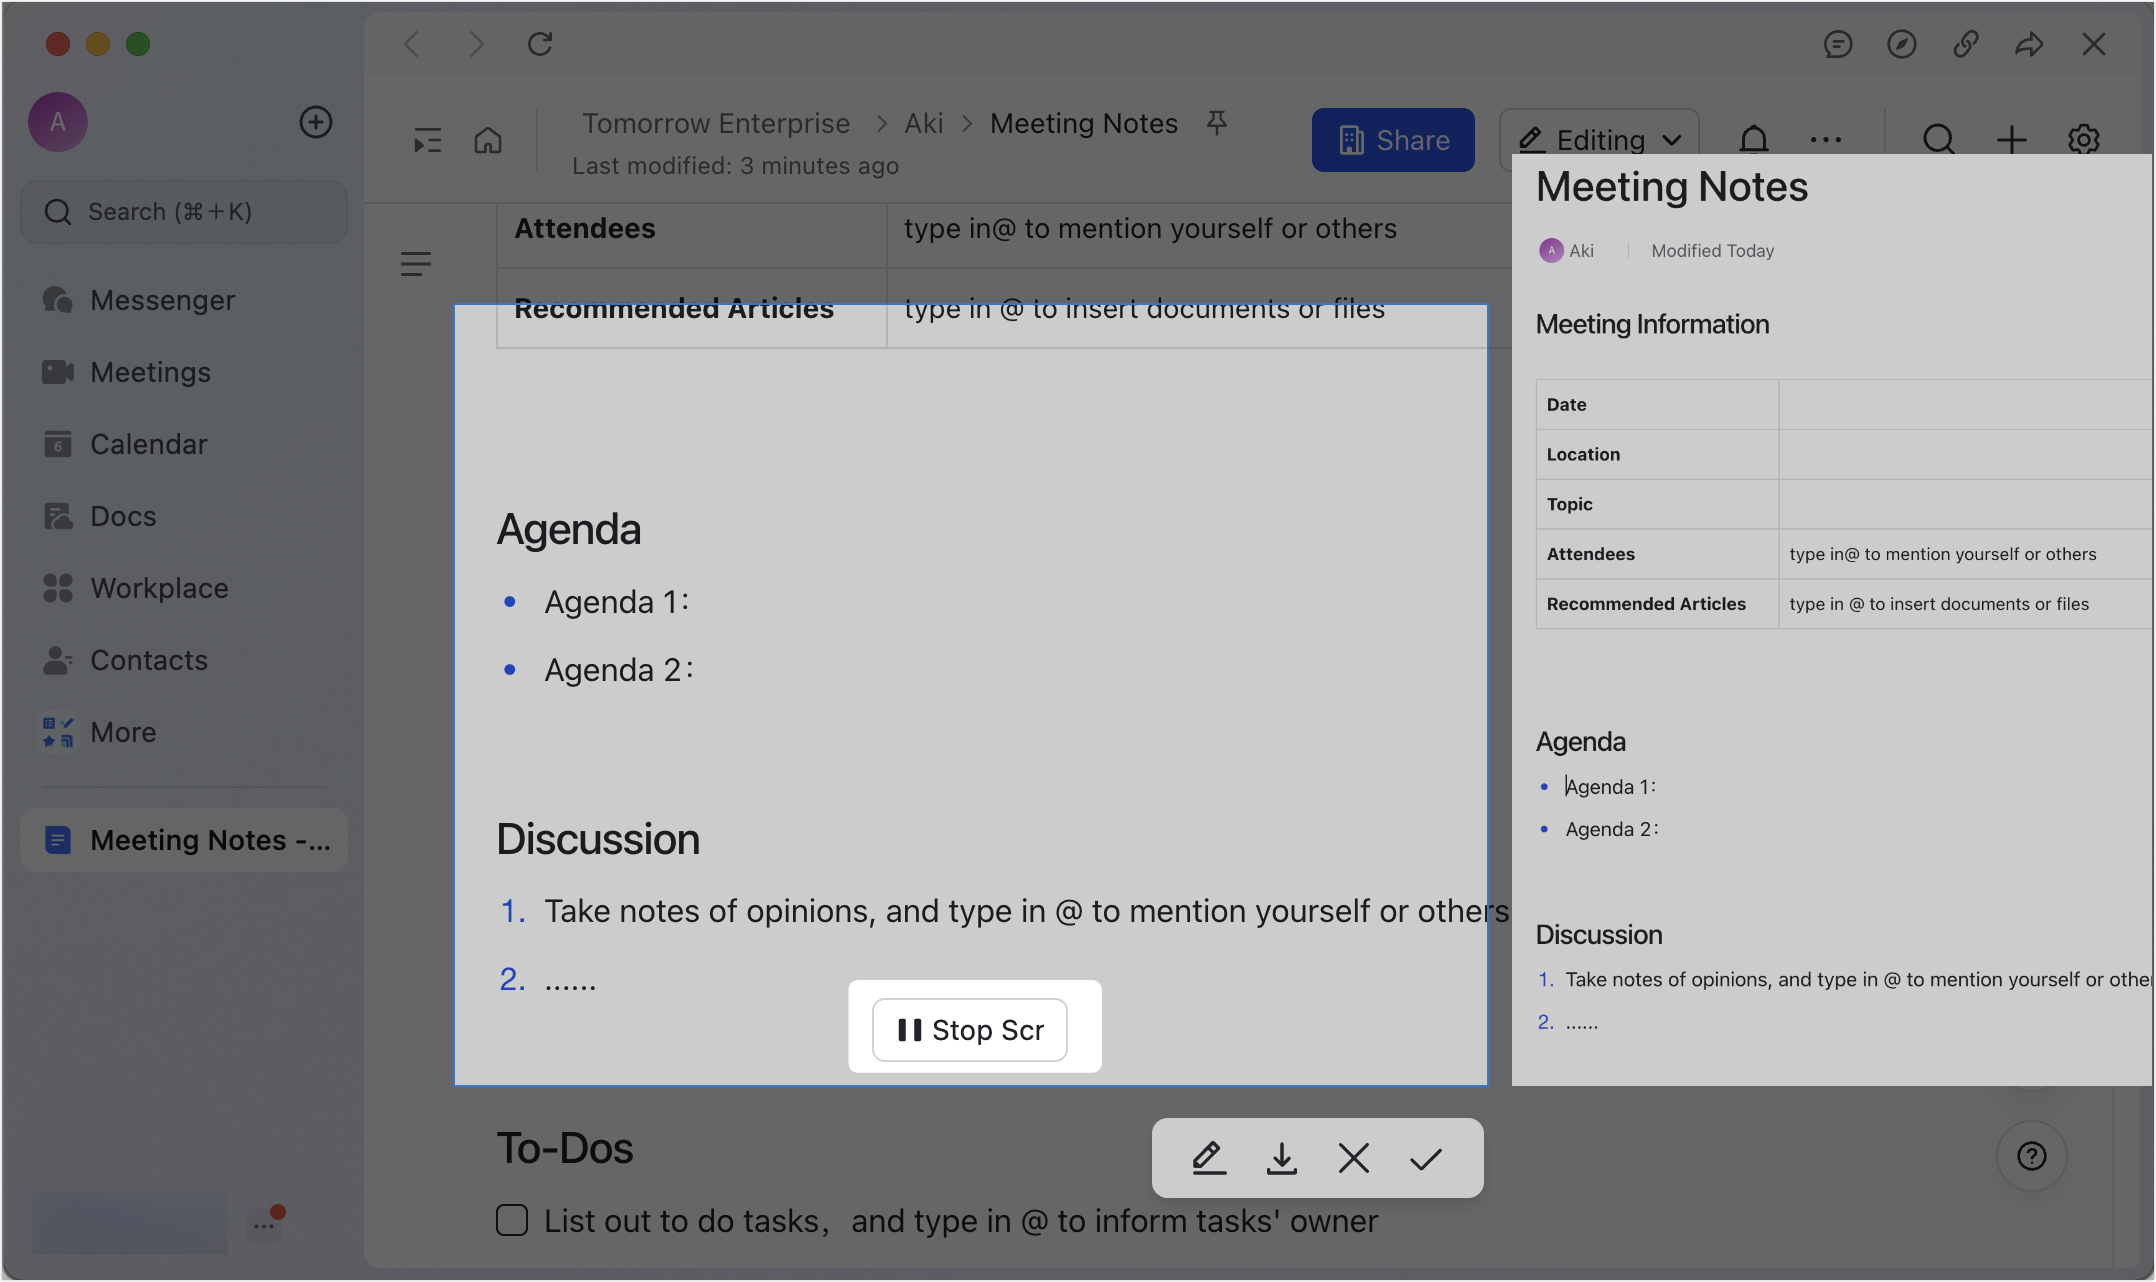The height and width of the screenshot is (1282, 2156).
Task: Click the pencil annotate icon in screenshot toolbar
Action: (1209, 1158)
